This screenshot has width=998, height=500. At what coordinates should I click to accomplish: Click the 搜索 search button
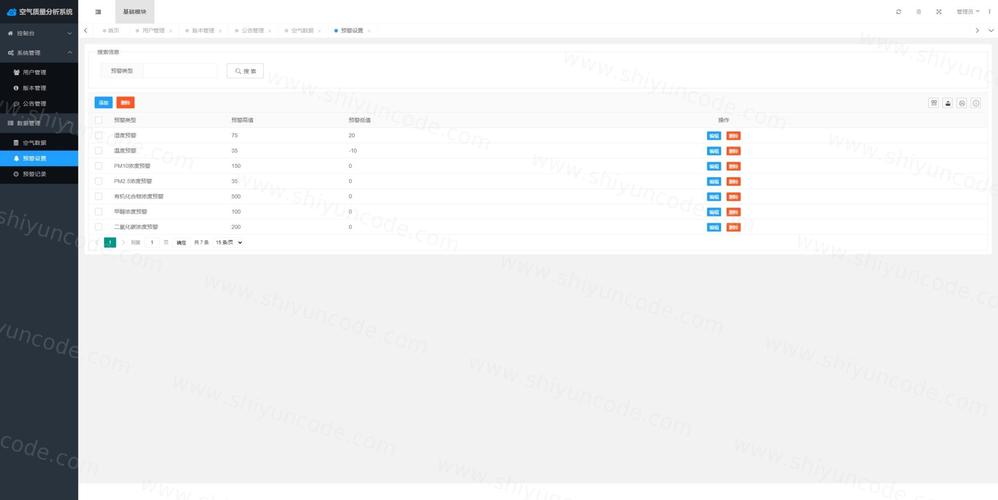245,71
